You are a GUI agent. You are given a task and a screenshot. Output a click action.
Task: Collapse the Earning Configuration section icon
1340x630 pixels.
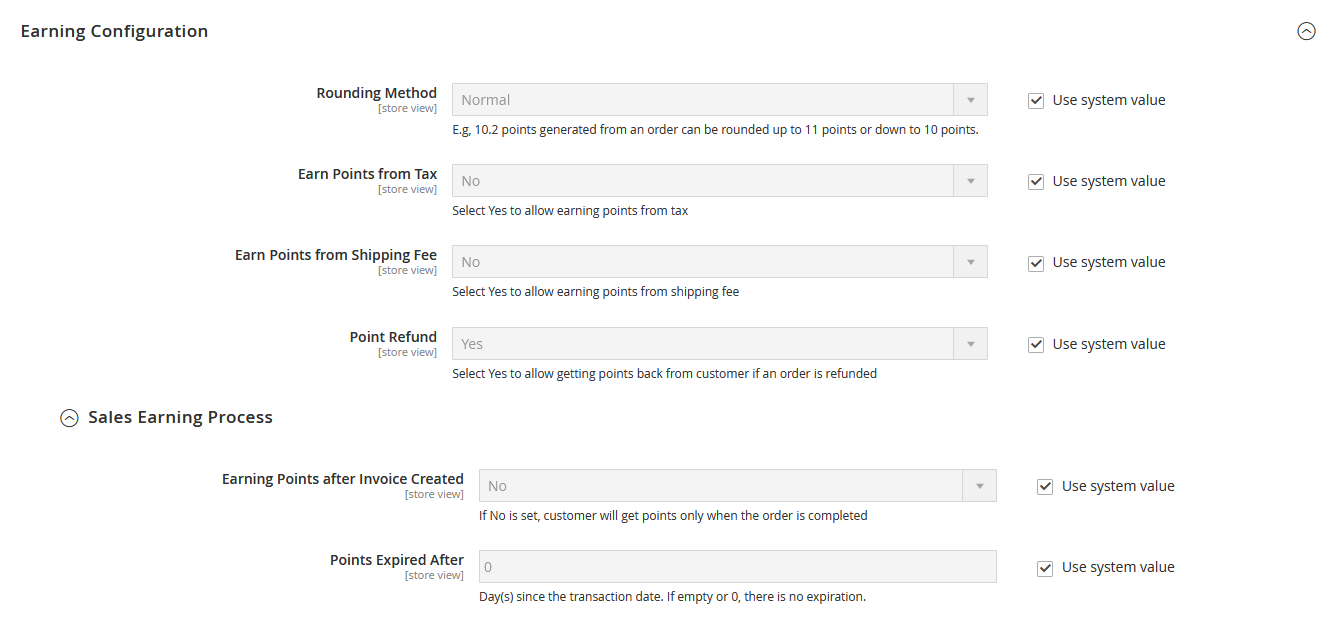[1306, 31]
